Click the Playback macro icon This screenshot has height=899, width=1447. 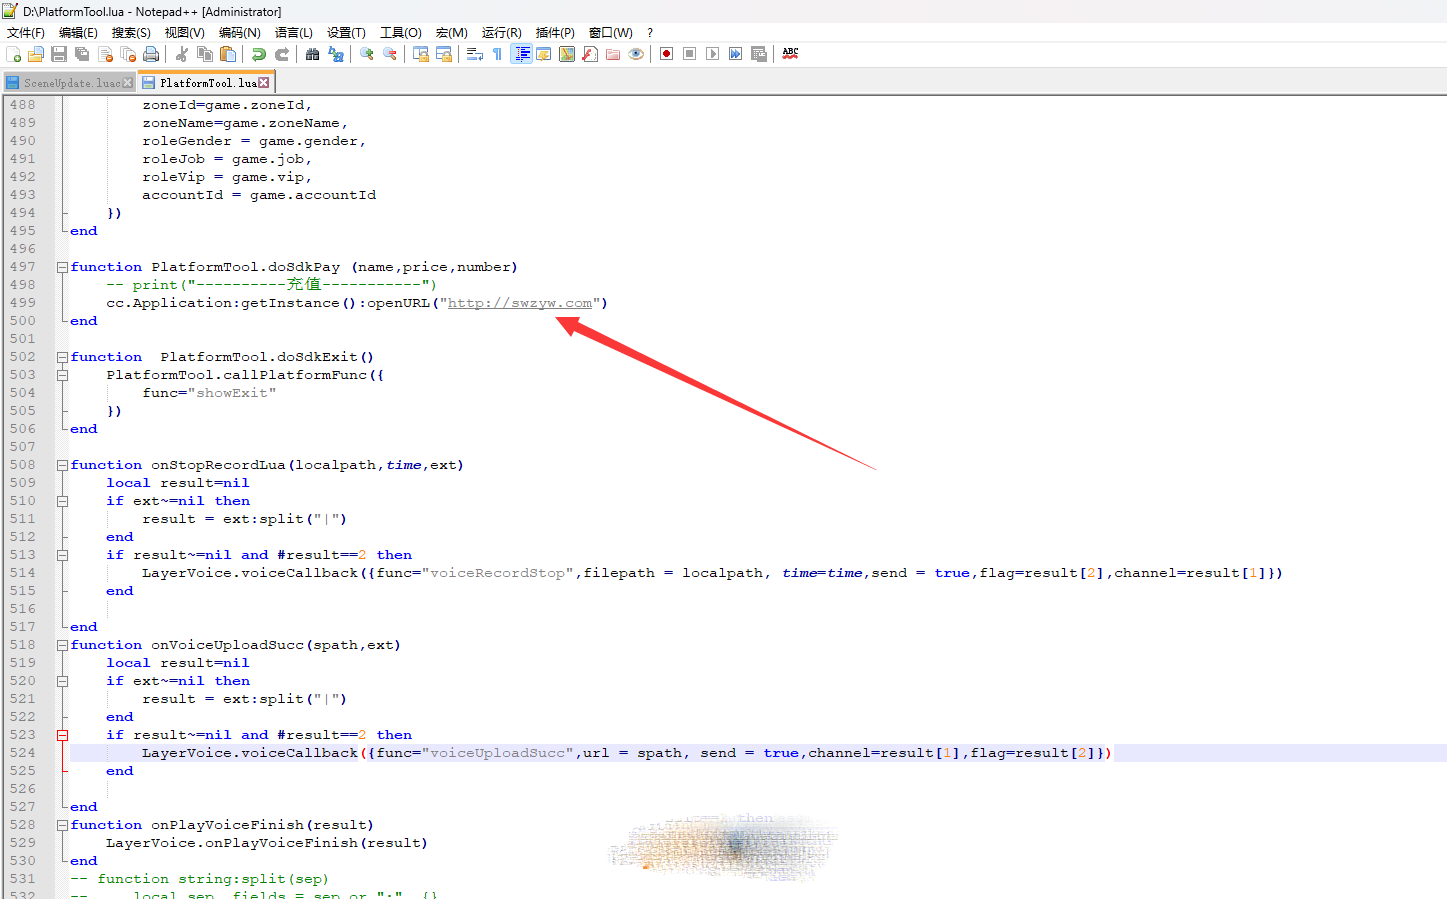(x=713, y=54)
